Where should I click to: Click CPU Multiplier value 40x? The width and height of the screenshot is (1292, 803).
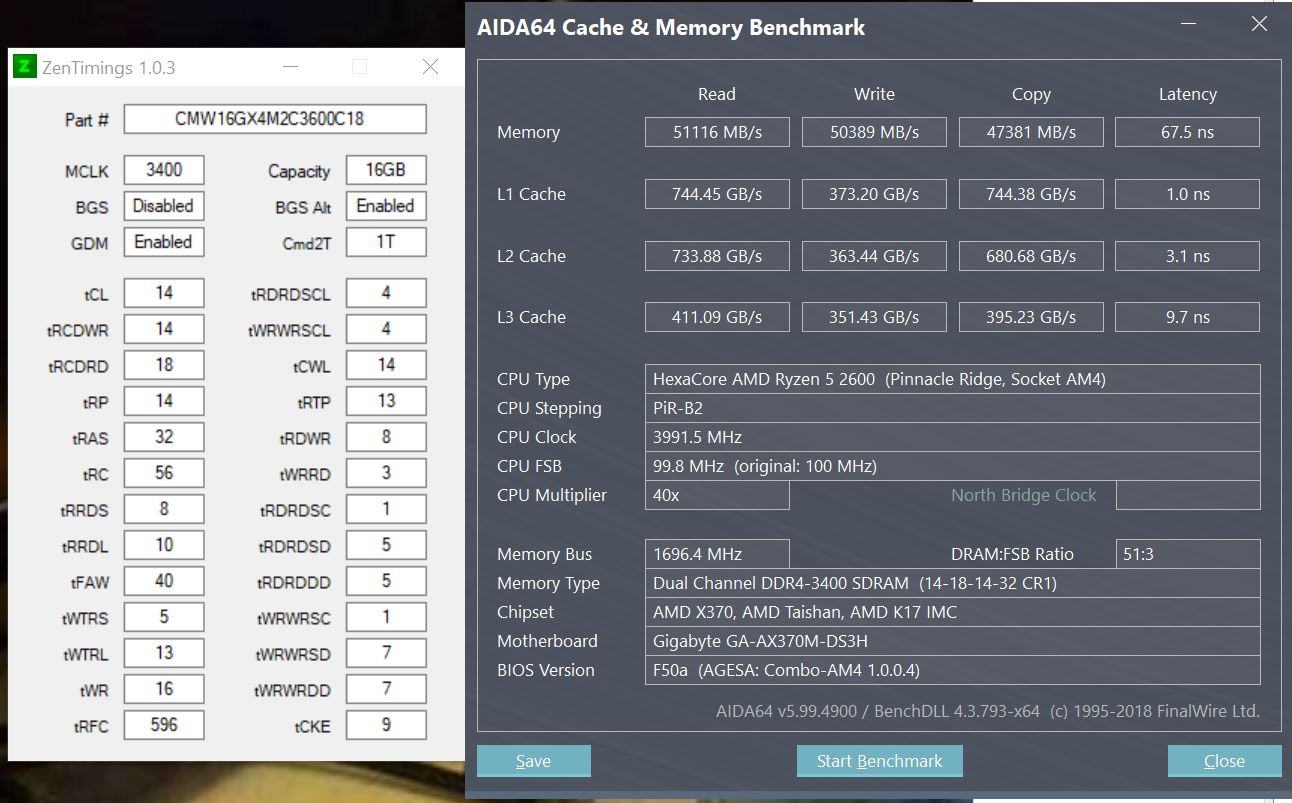tap(717, 495)
